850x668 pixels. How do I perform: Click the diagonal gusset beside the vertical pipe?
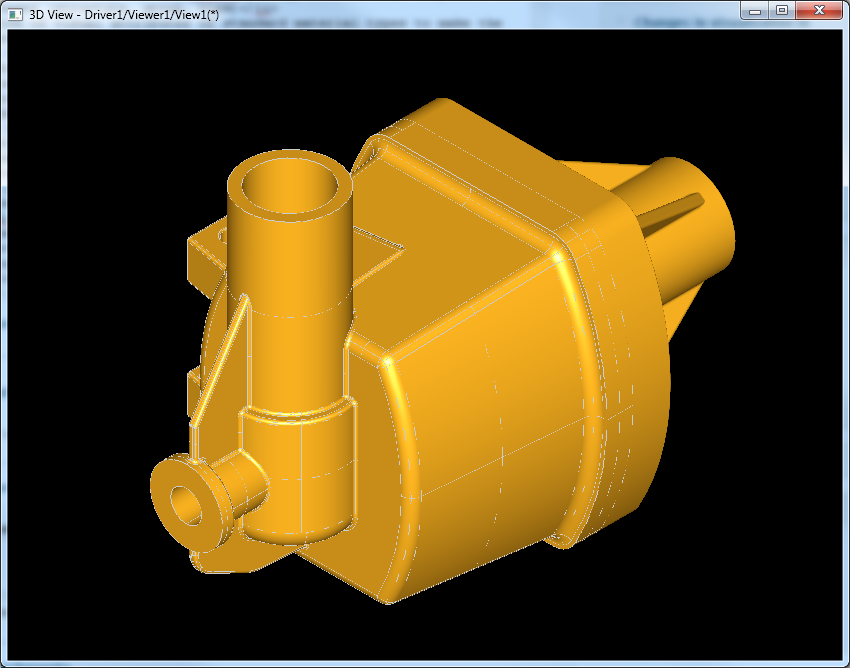(x=222, y=360)
